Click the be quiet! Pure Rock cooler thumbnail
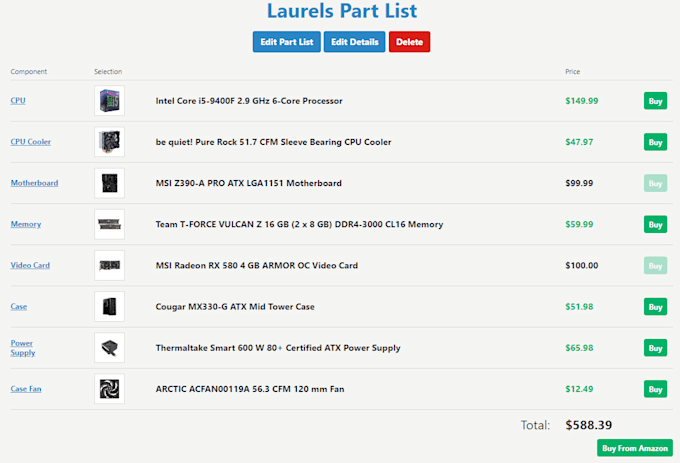680x463 pixels. tap(109, 142)
